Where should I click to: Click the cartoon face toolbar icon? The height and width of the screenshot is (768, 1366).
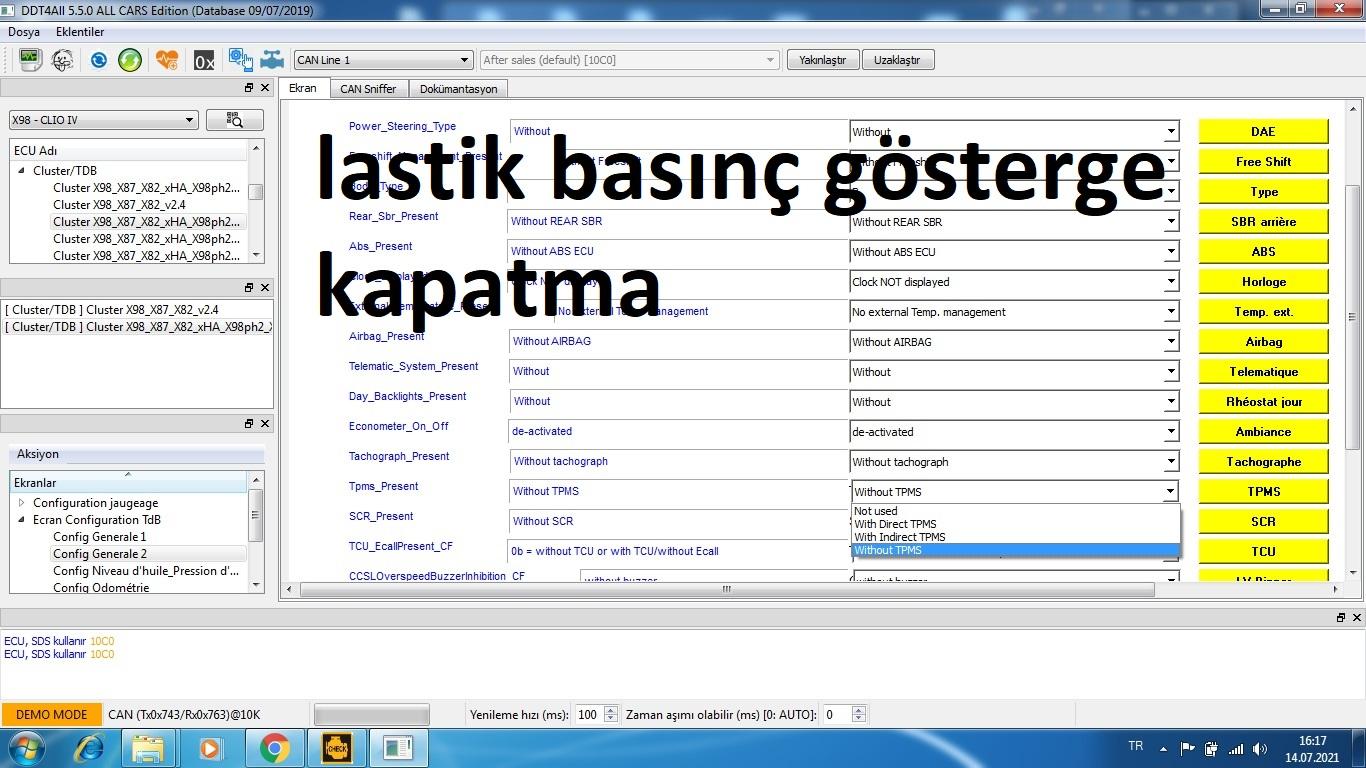point(62,60)
